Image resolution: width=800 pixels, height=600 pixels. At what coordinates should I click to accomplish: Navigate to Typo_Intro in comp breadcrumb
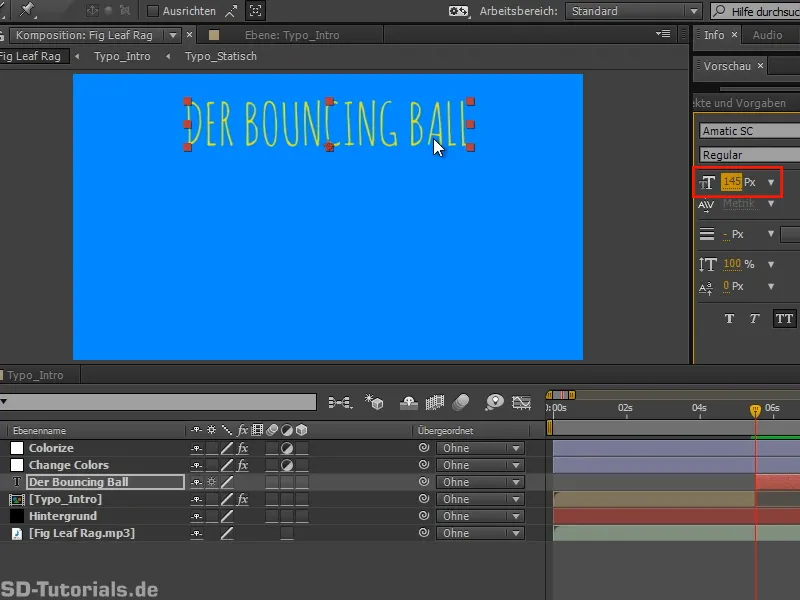122,56
